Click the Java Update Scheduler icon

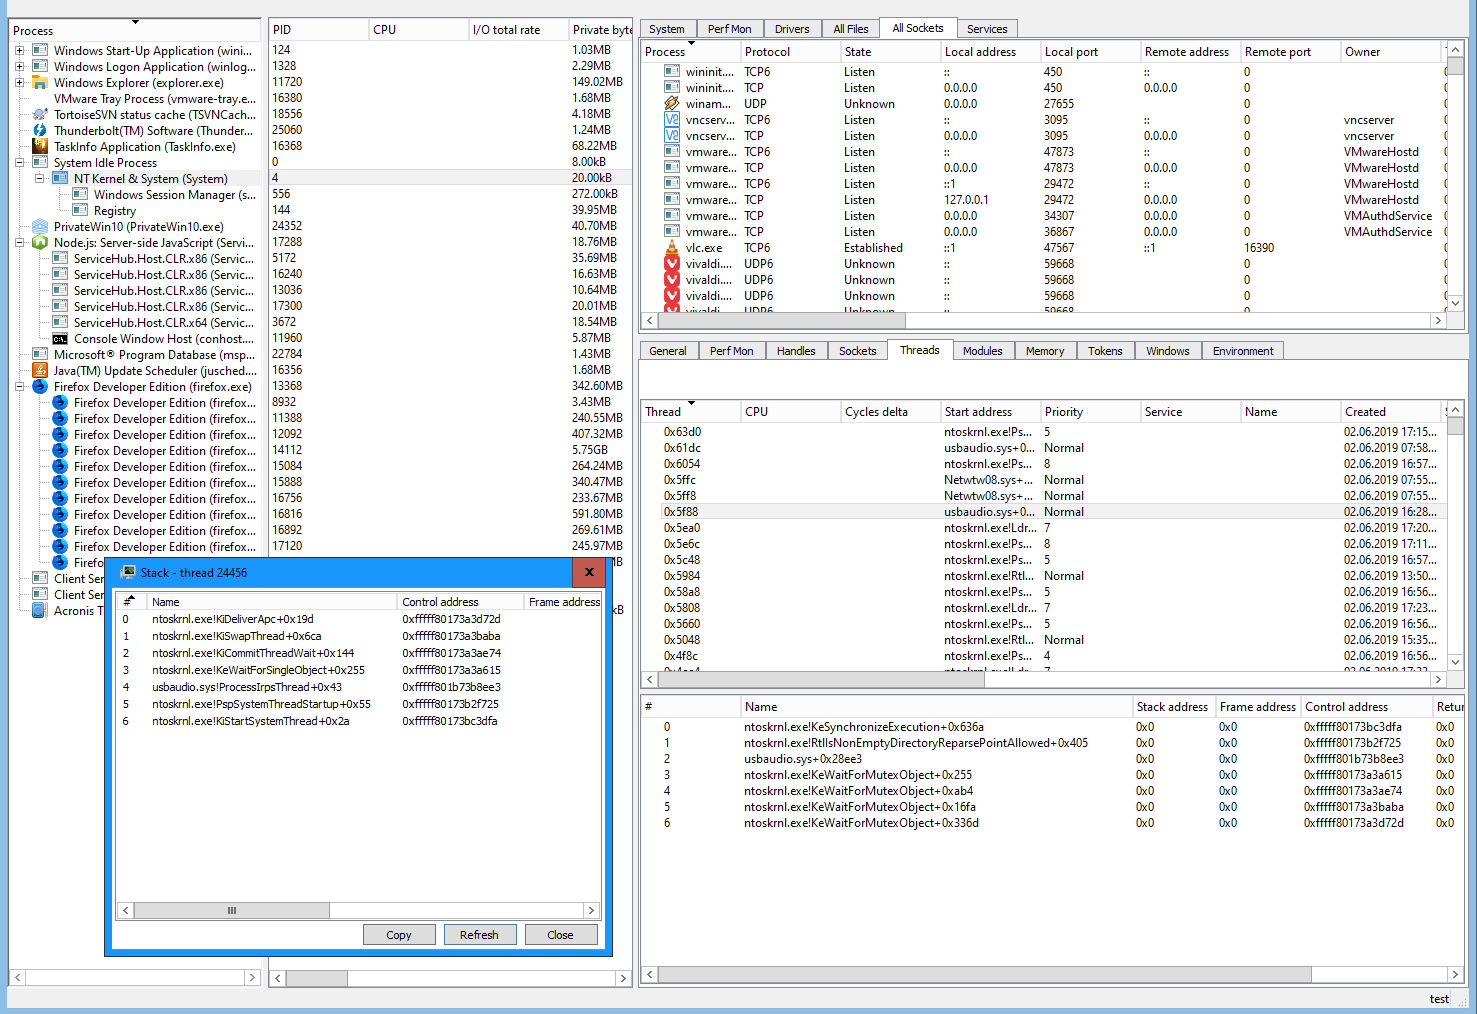click(40, 370)
